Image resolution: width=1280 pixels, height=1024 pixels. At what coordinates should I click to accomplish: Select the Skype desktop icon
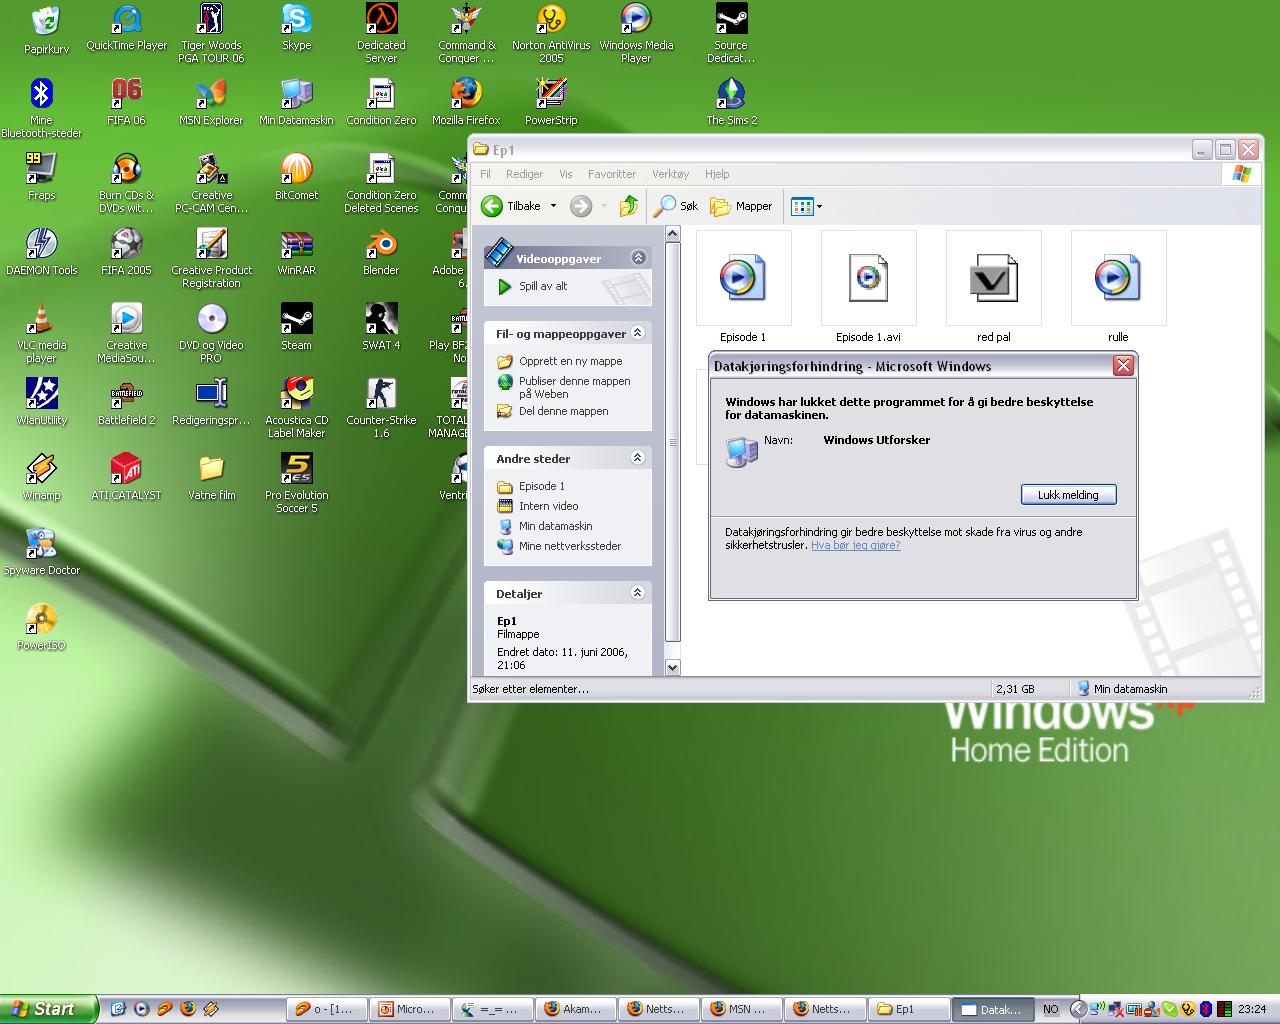(x=296, y=28)
